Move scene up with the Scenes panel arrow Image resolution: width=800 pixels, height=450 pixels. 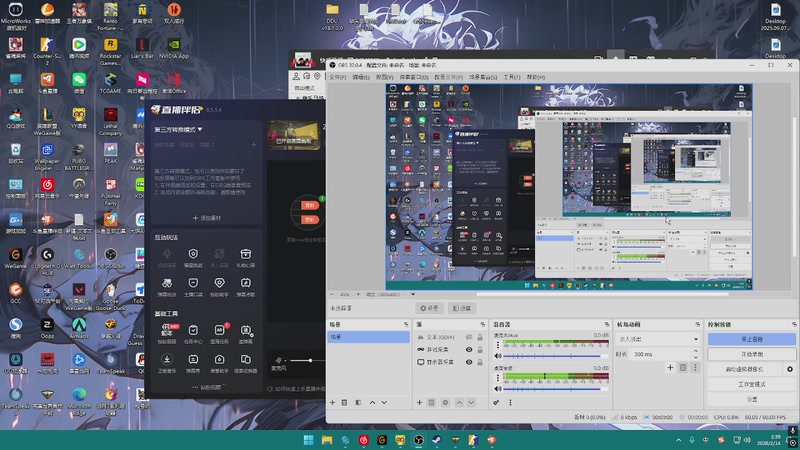pos(372,403)
